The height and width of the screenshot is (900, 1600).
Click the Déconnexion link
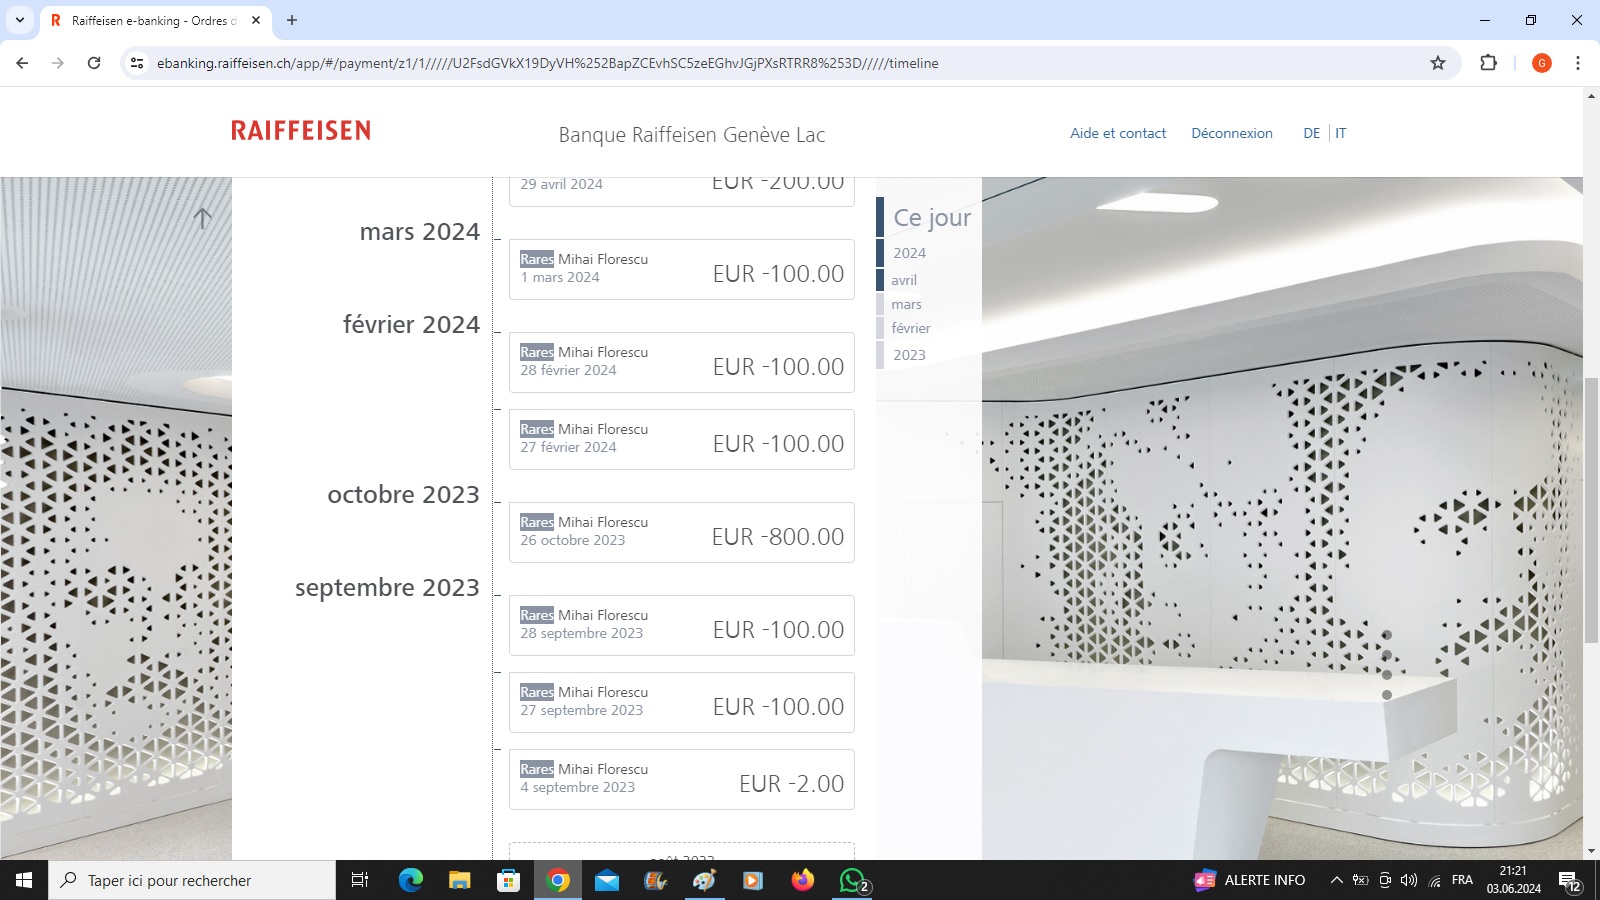pos(1231,133)
